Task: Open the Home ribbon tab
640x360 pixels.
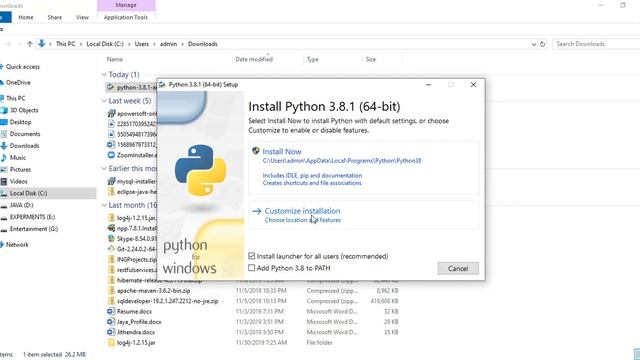Action: click(26, 18)
